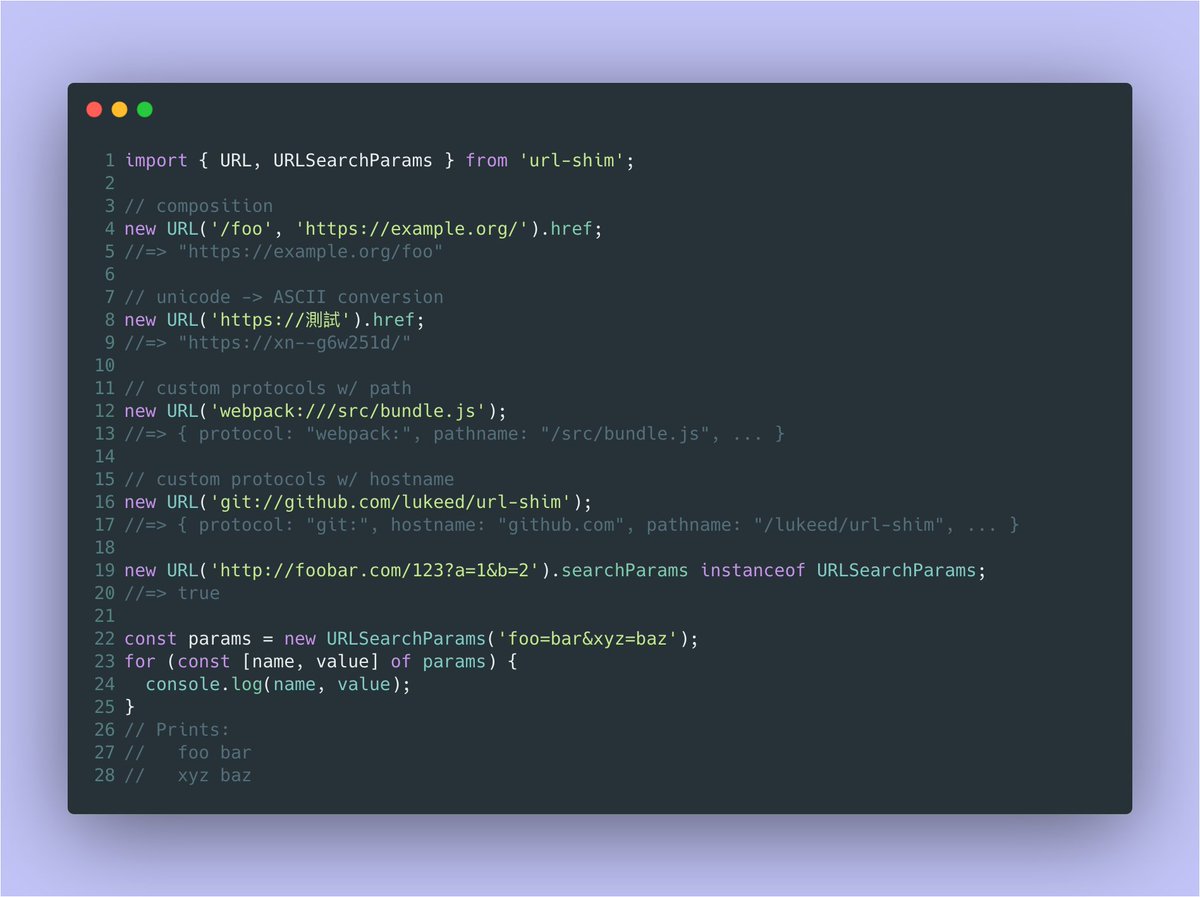Click the searchParams property on line 19

click(625, 570)
